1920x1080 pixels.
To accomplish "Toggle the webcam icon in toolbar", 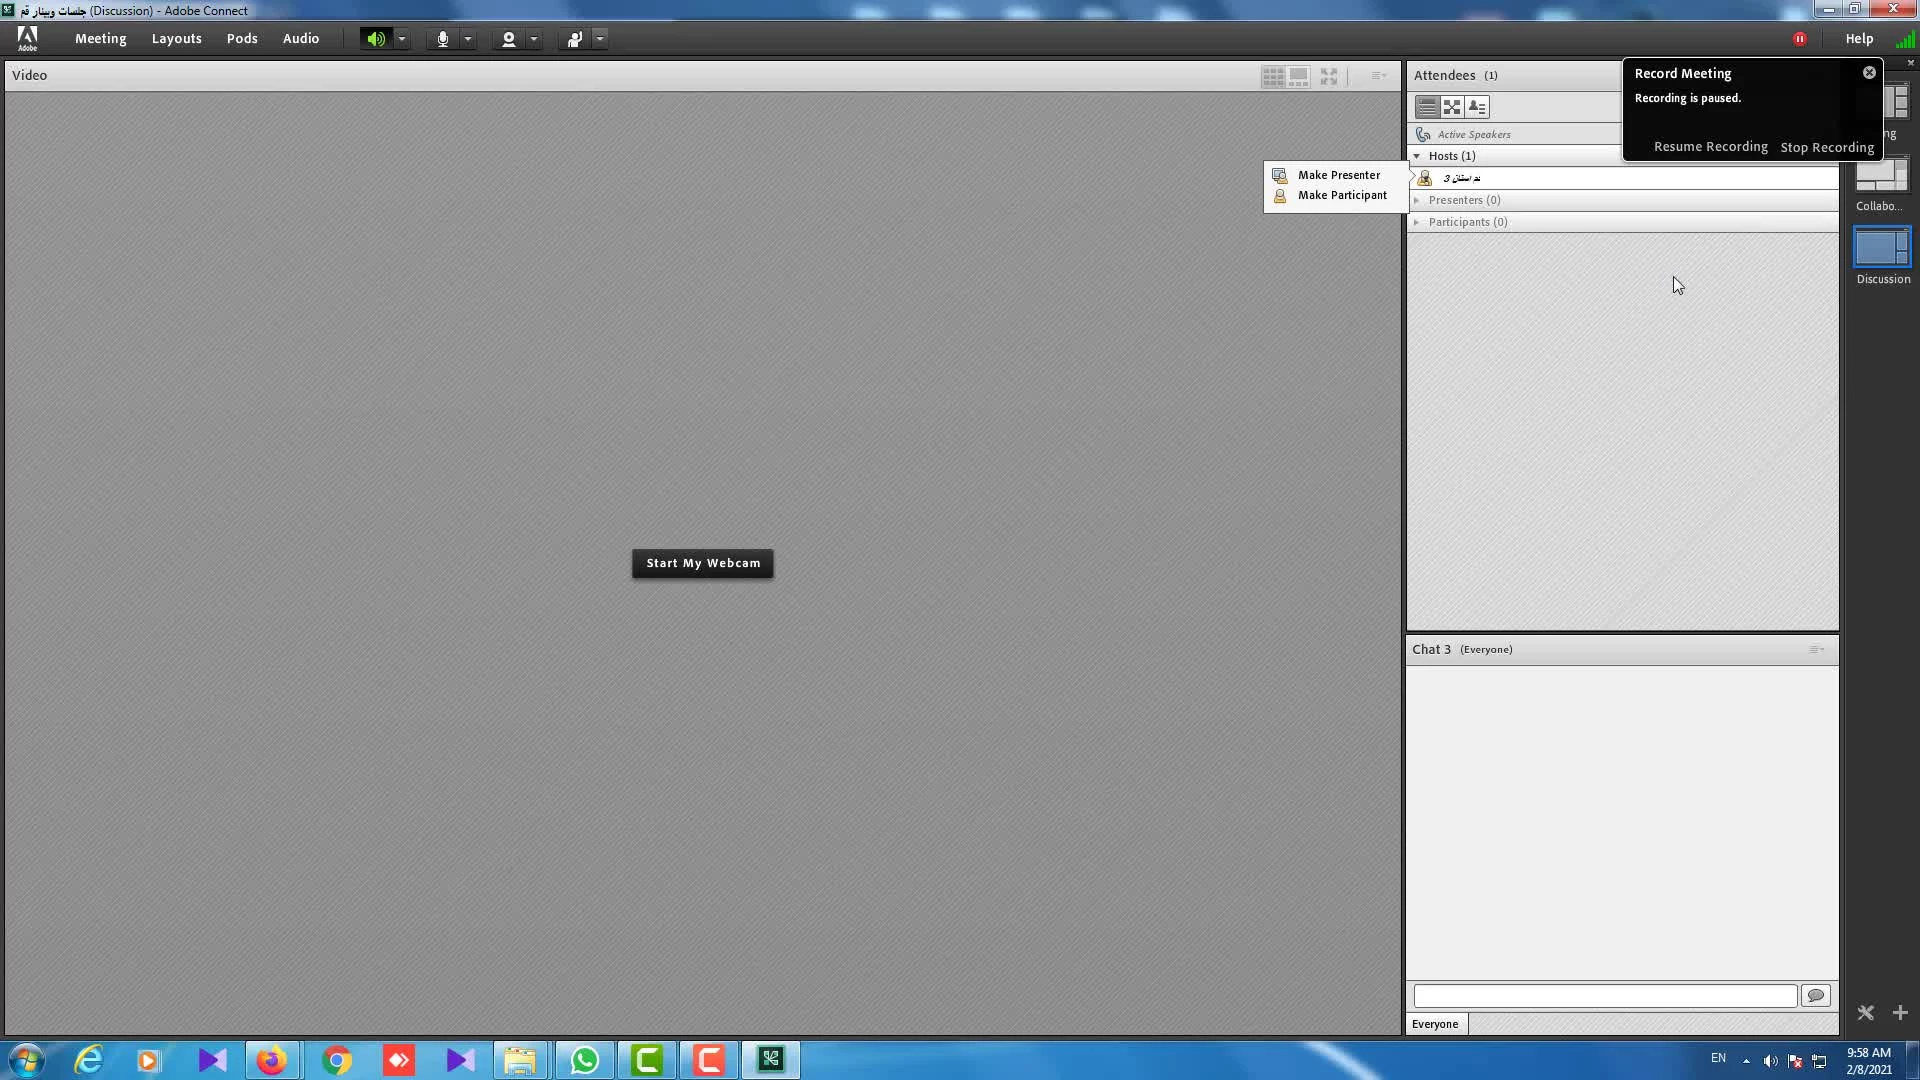I will [508, 39].
